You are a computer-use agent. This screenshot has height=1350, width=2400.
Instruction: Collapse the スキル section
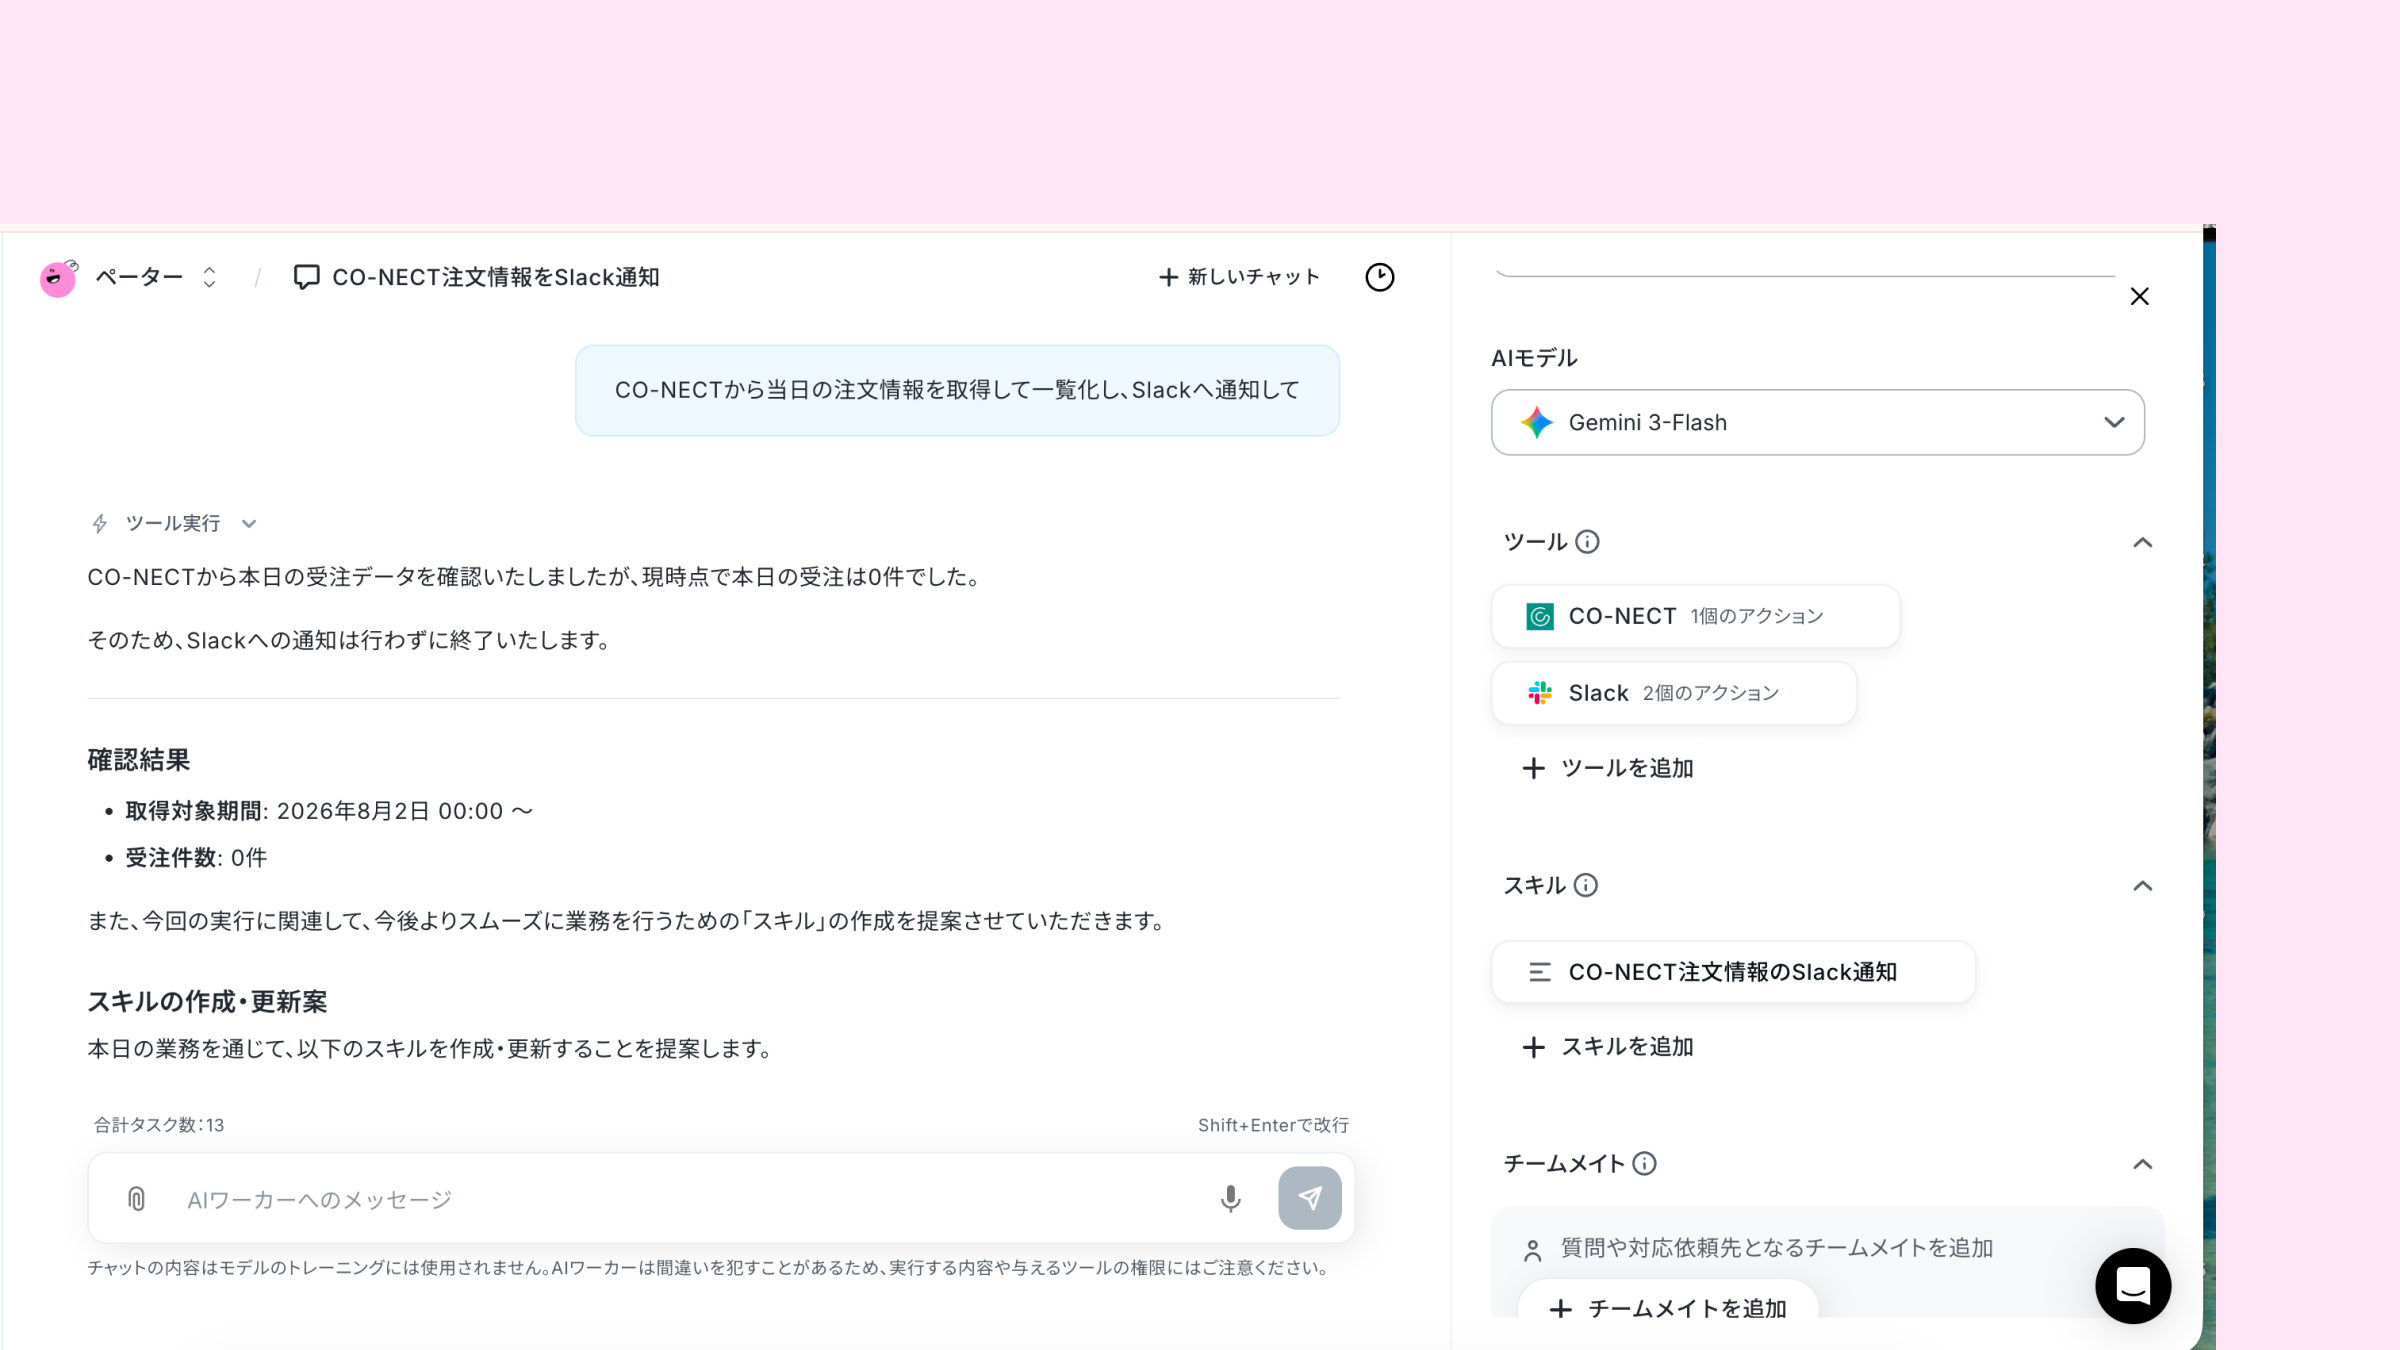pyautogui.click(x=2142, y=886)
